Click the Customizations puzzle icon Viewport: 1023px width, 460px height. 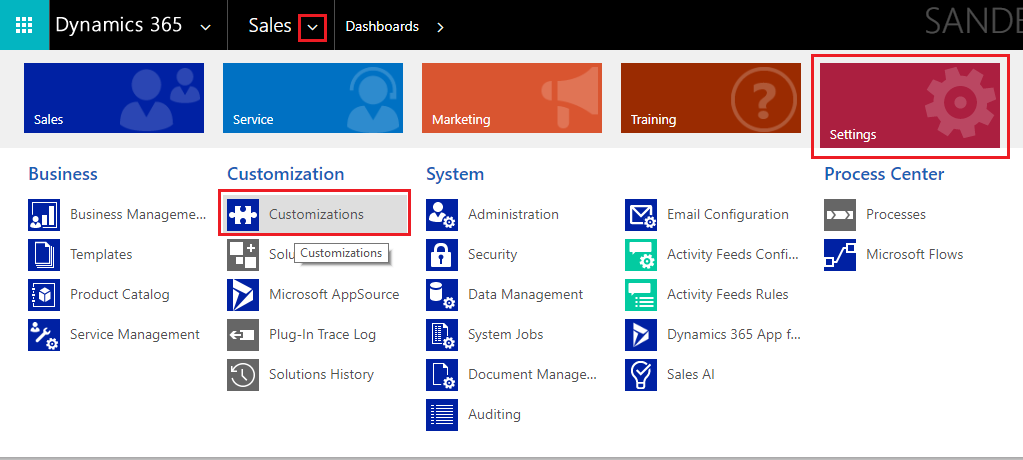point(243,215)
